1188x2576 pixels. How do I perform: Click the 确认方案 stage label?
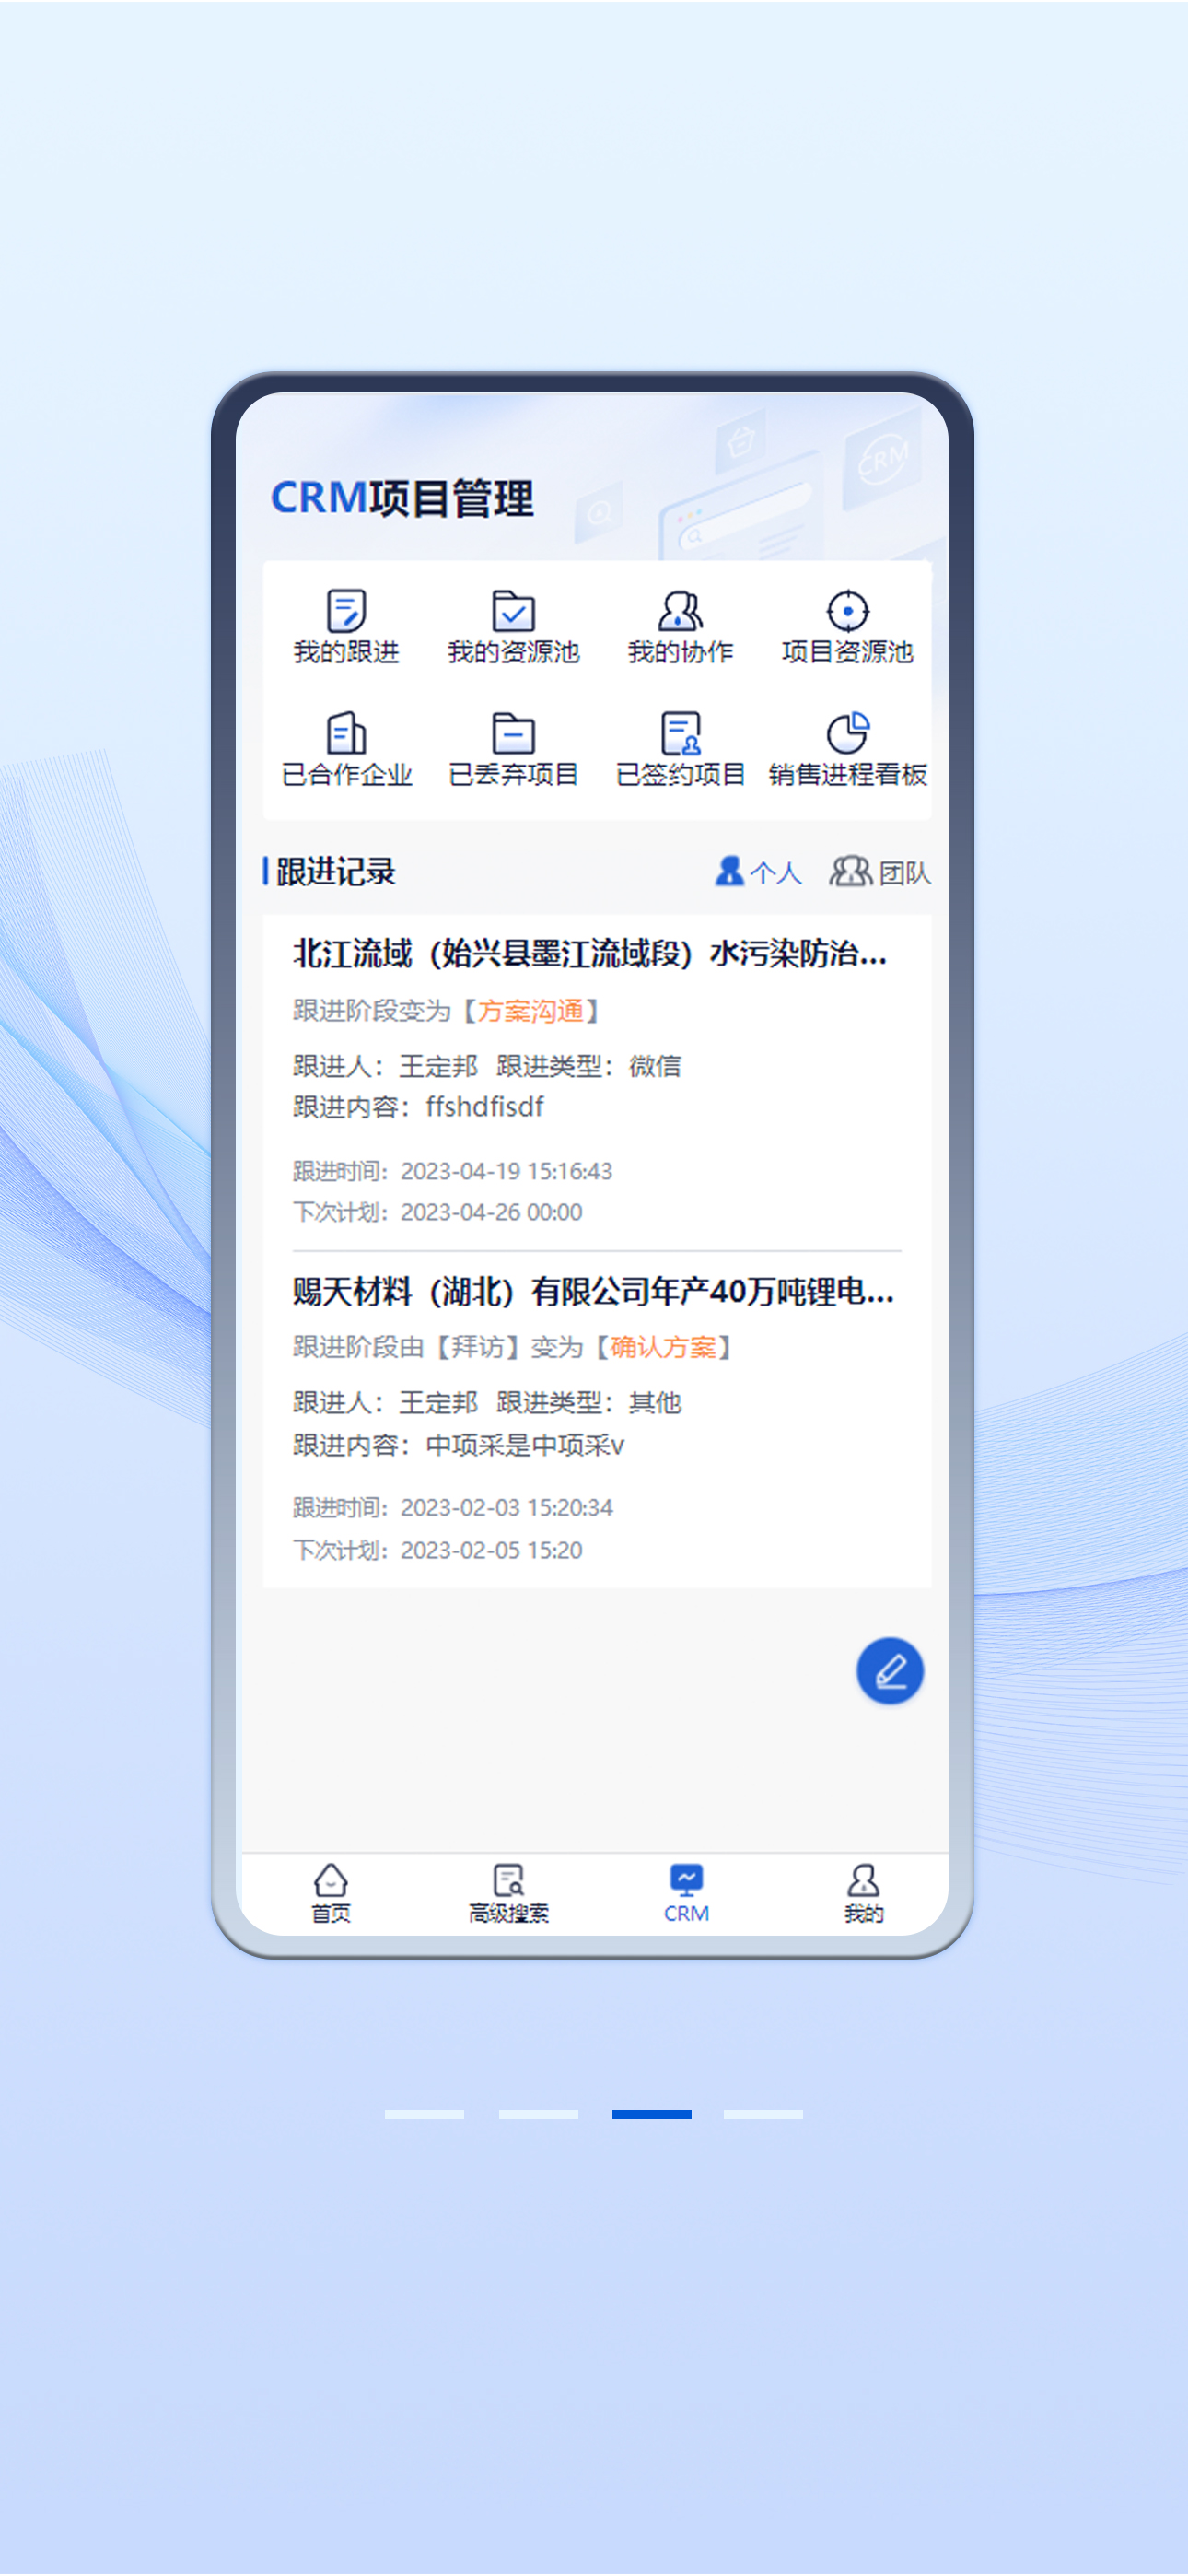[663, 1348]
